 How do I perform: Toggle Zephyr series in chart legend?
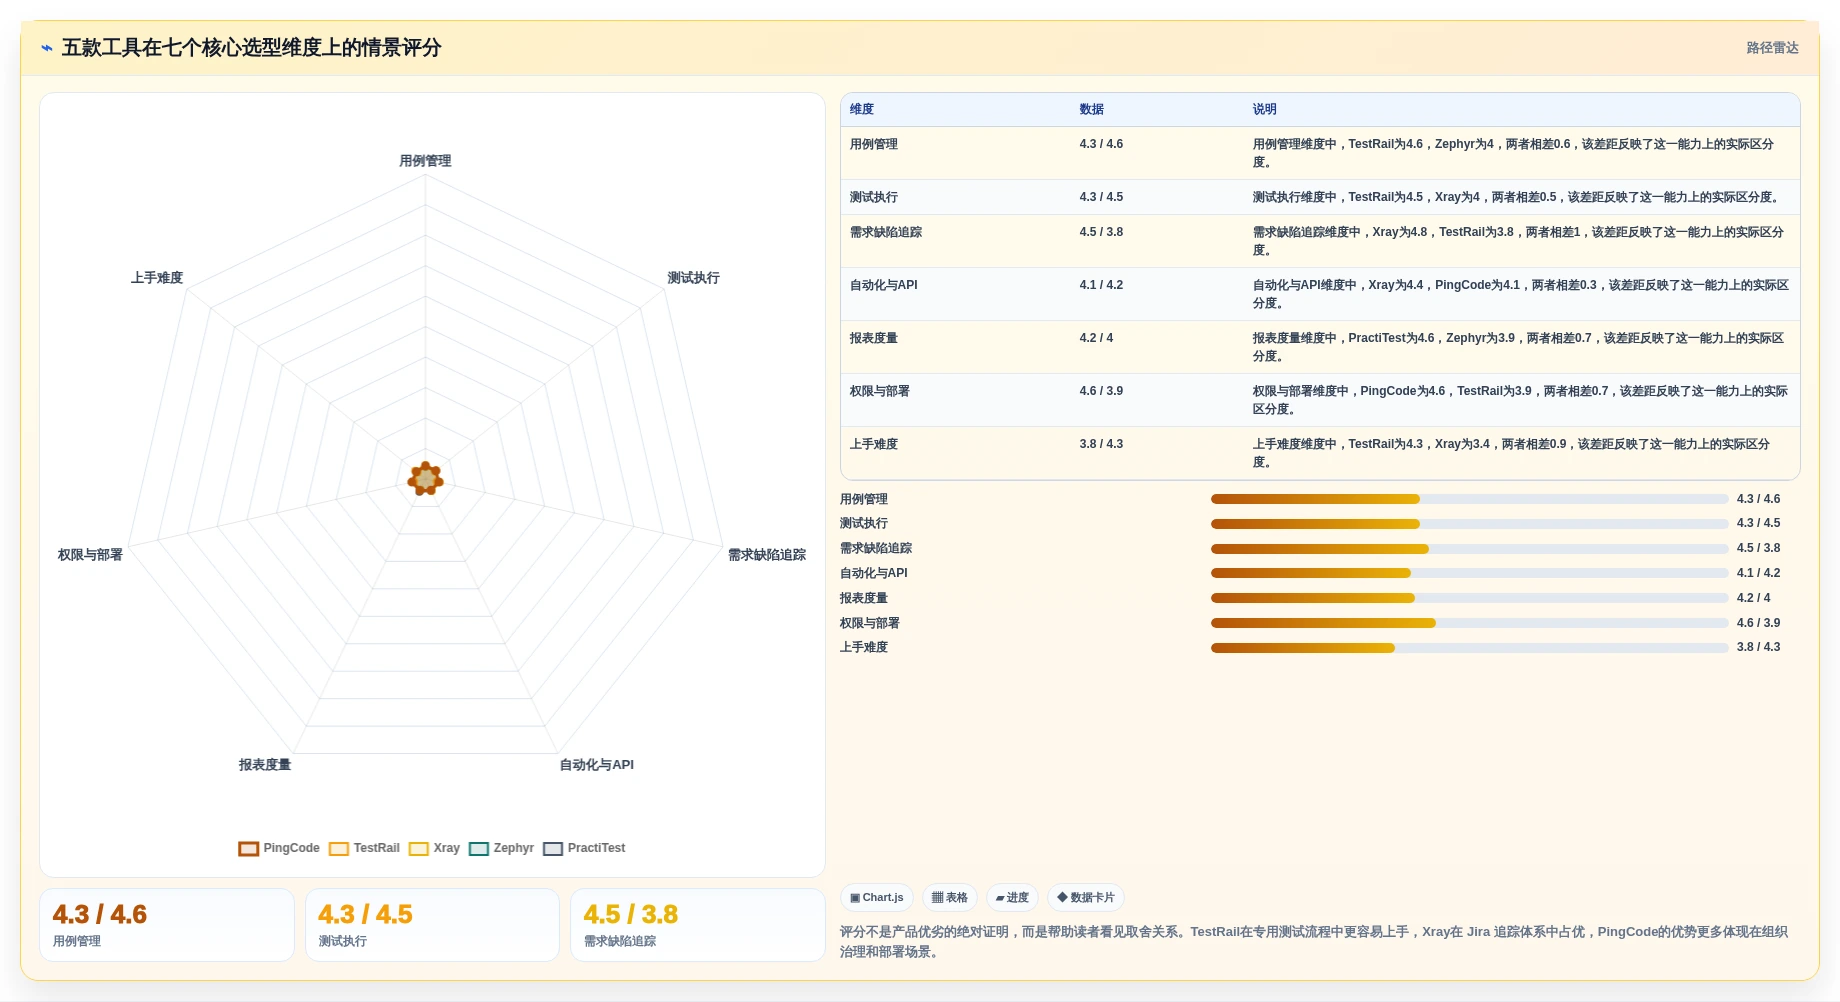(x=501, y=848)
